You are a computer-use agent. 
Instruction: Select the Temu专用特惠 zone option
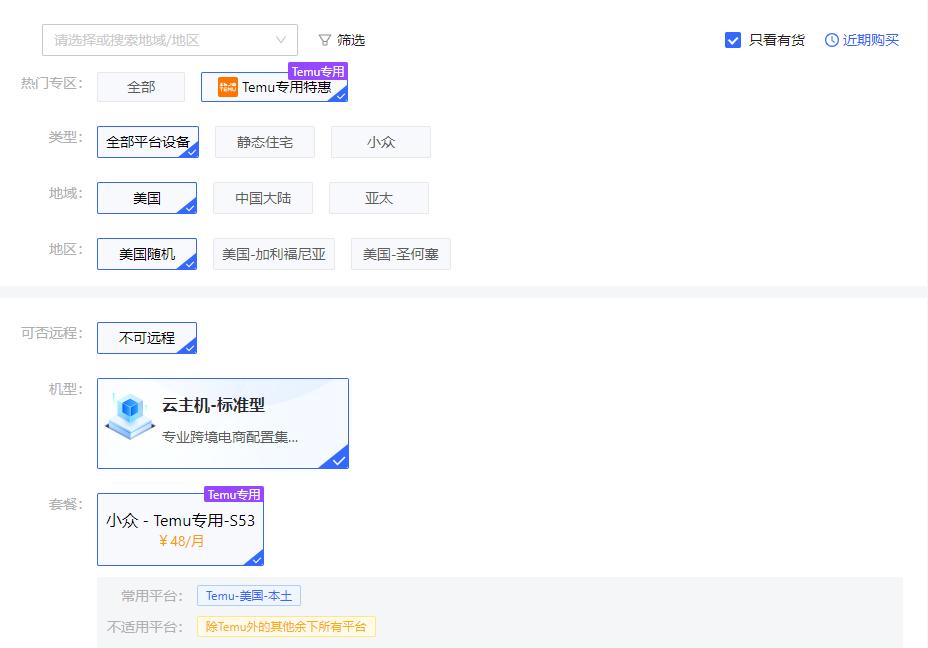274,87
